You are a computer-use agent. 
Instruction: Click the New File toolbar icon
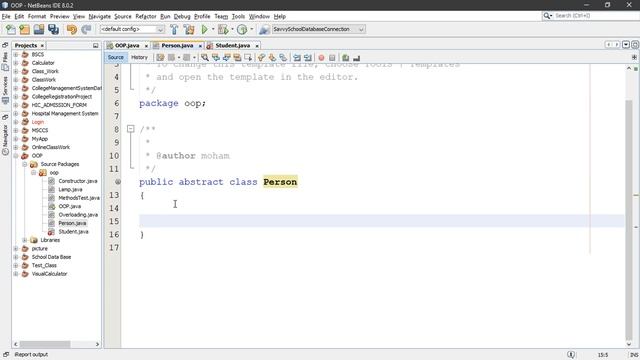click(x=11, y=29)
